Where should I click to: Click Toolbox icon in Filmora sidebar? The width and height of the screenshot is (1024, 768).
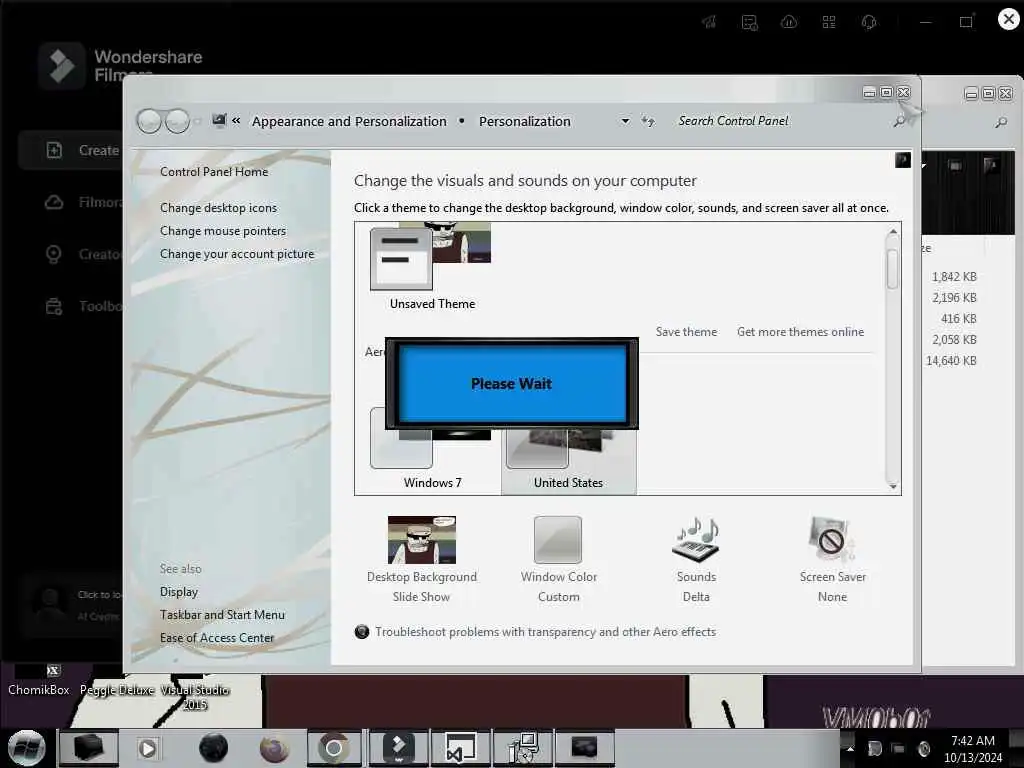point(54,306)
